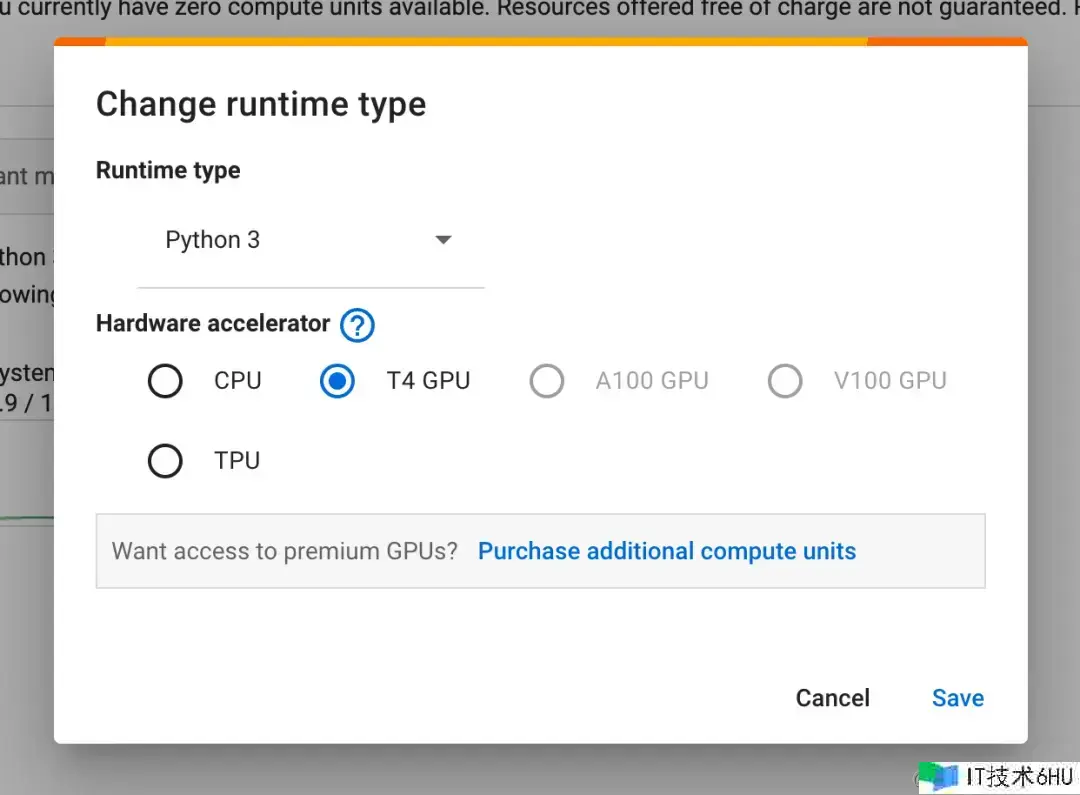Image resolution: width=1080 pixels, height=795 pixels.
Task: Select the CPU radio button
Action: pyautogui.click(x=165, y=381)
